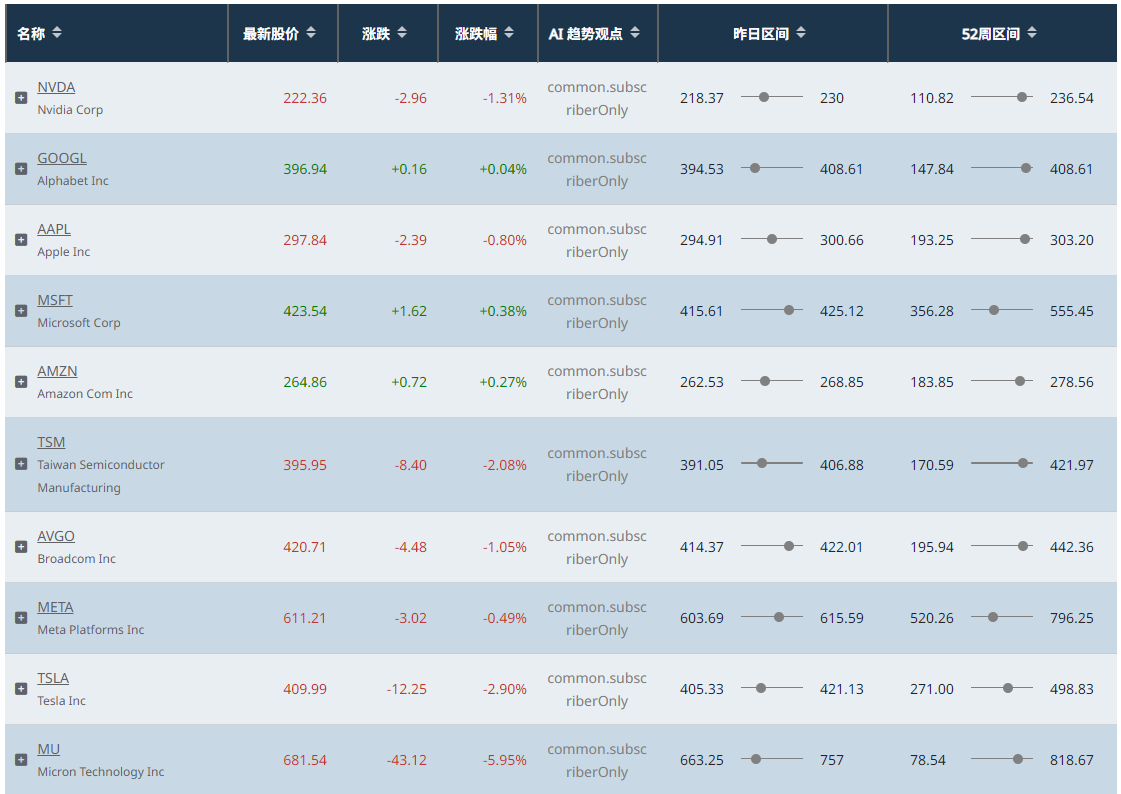Click the 52周区间 header label

click(x=990, y=34)
